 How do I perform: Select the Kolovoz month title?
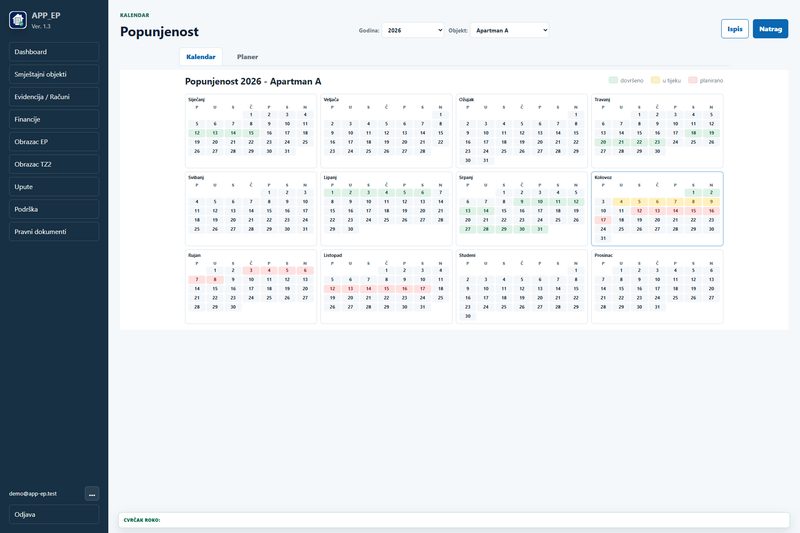coord(603,177)
